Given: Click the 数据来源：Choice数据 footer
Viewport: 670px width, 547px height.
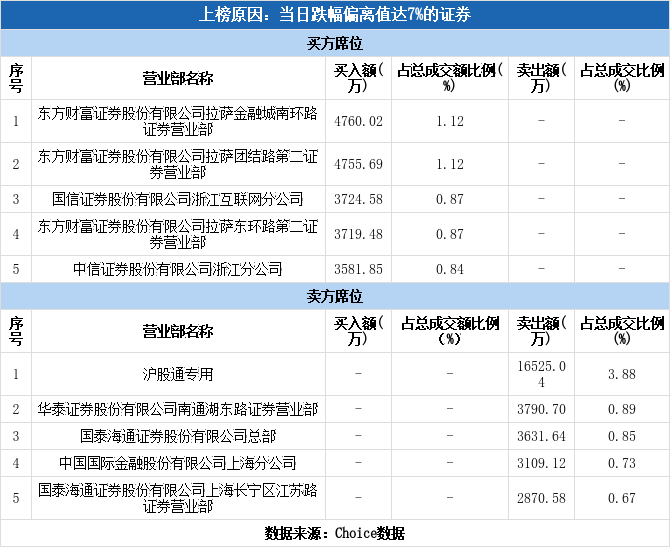Looking at the screenshot, I should [335, 533].
